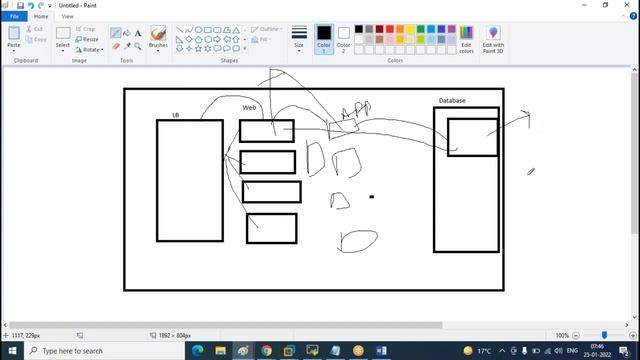The height and width of the screenshot is (360, 640).
Task: Open the Rotate dropdown
Action: (x=89, y=49)
